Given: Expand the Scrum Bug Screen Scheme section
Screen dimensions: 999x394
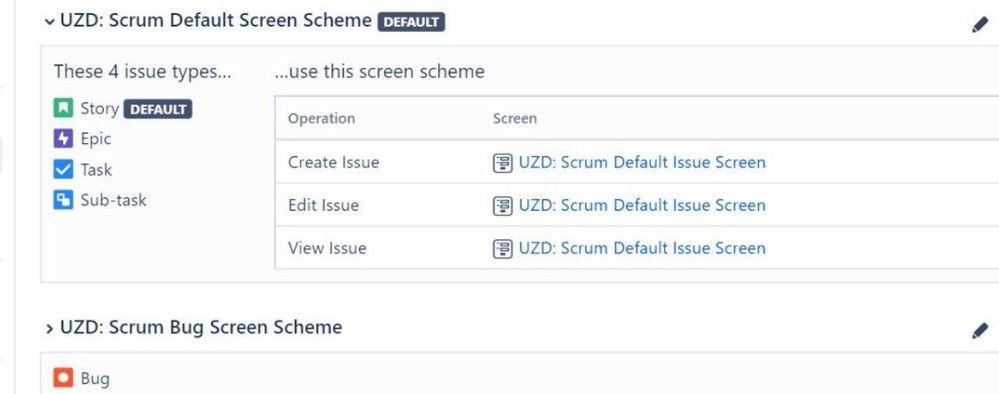Looking at the screenshot, I should pyautogui.click(x=49, y=328).
